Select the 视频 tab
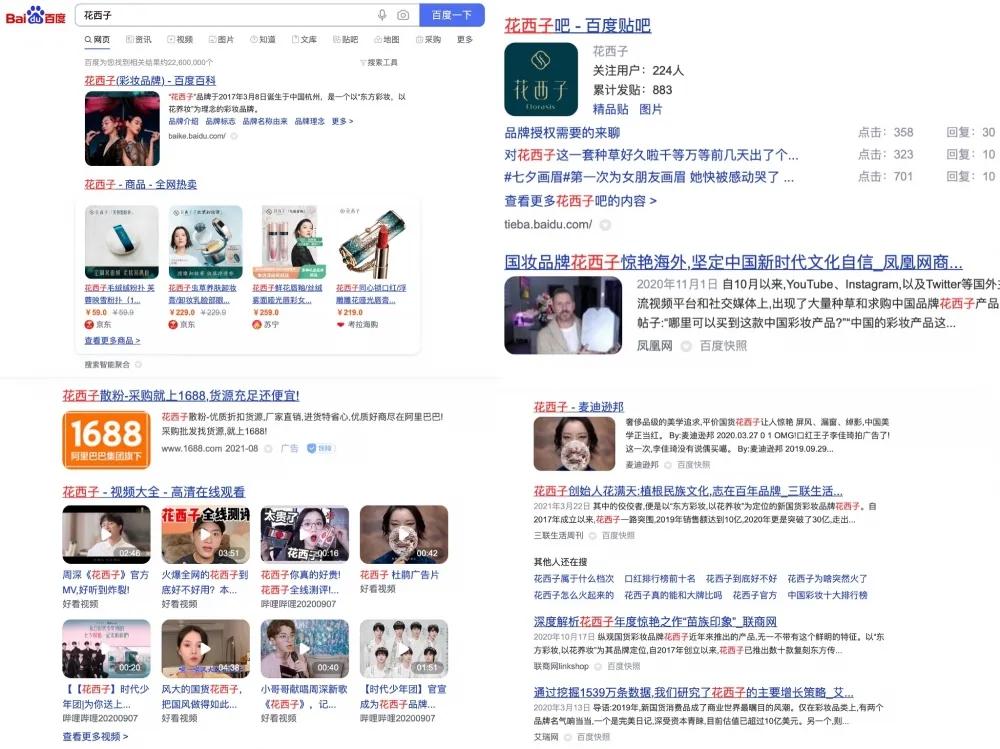The width and height of the screenshot is (1000, 749). (180, 40)
